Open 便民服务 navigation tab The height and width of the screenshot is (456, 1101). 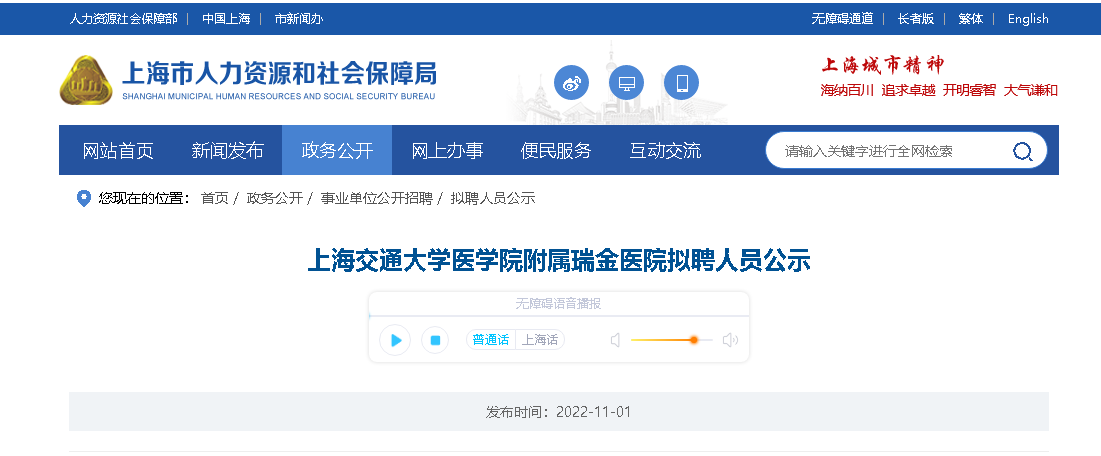556,150
